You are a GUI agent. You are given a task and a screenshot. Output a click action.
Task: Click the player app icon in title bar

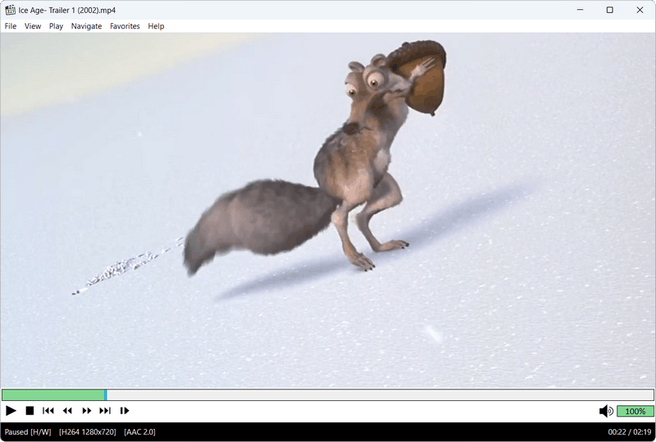point(10,10)
